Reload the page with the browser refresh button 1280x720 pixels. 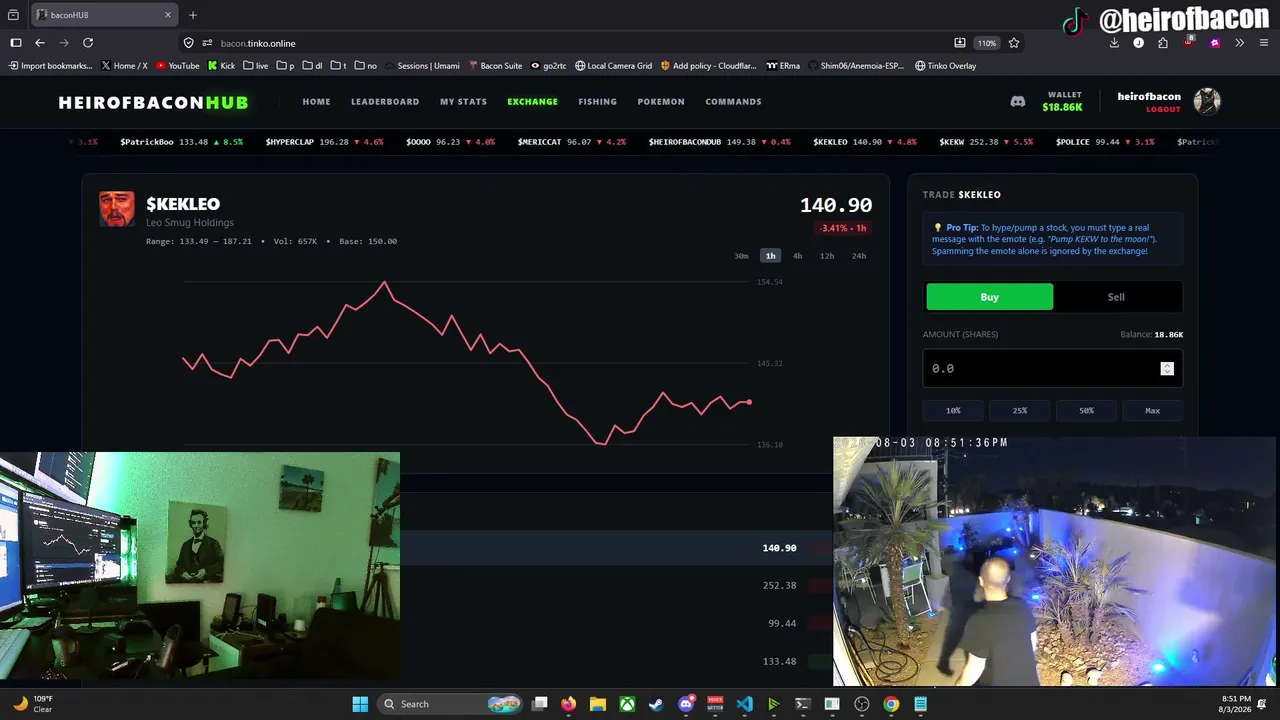pyautogui.click(x=88, y=43)
